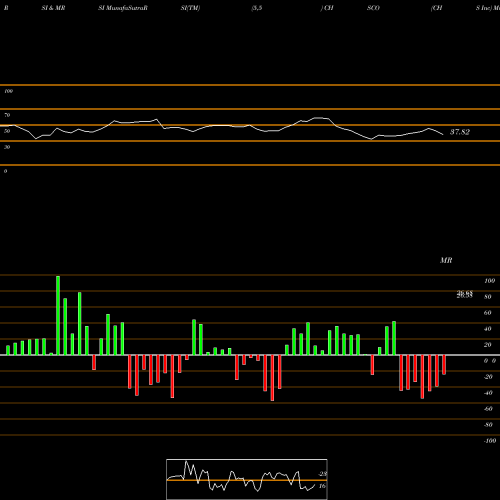Click the -60 label on MR axis

point(488,409)
